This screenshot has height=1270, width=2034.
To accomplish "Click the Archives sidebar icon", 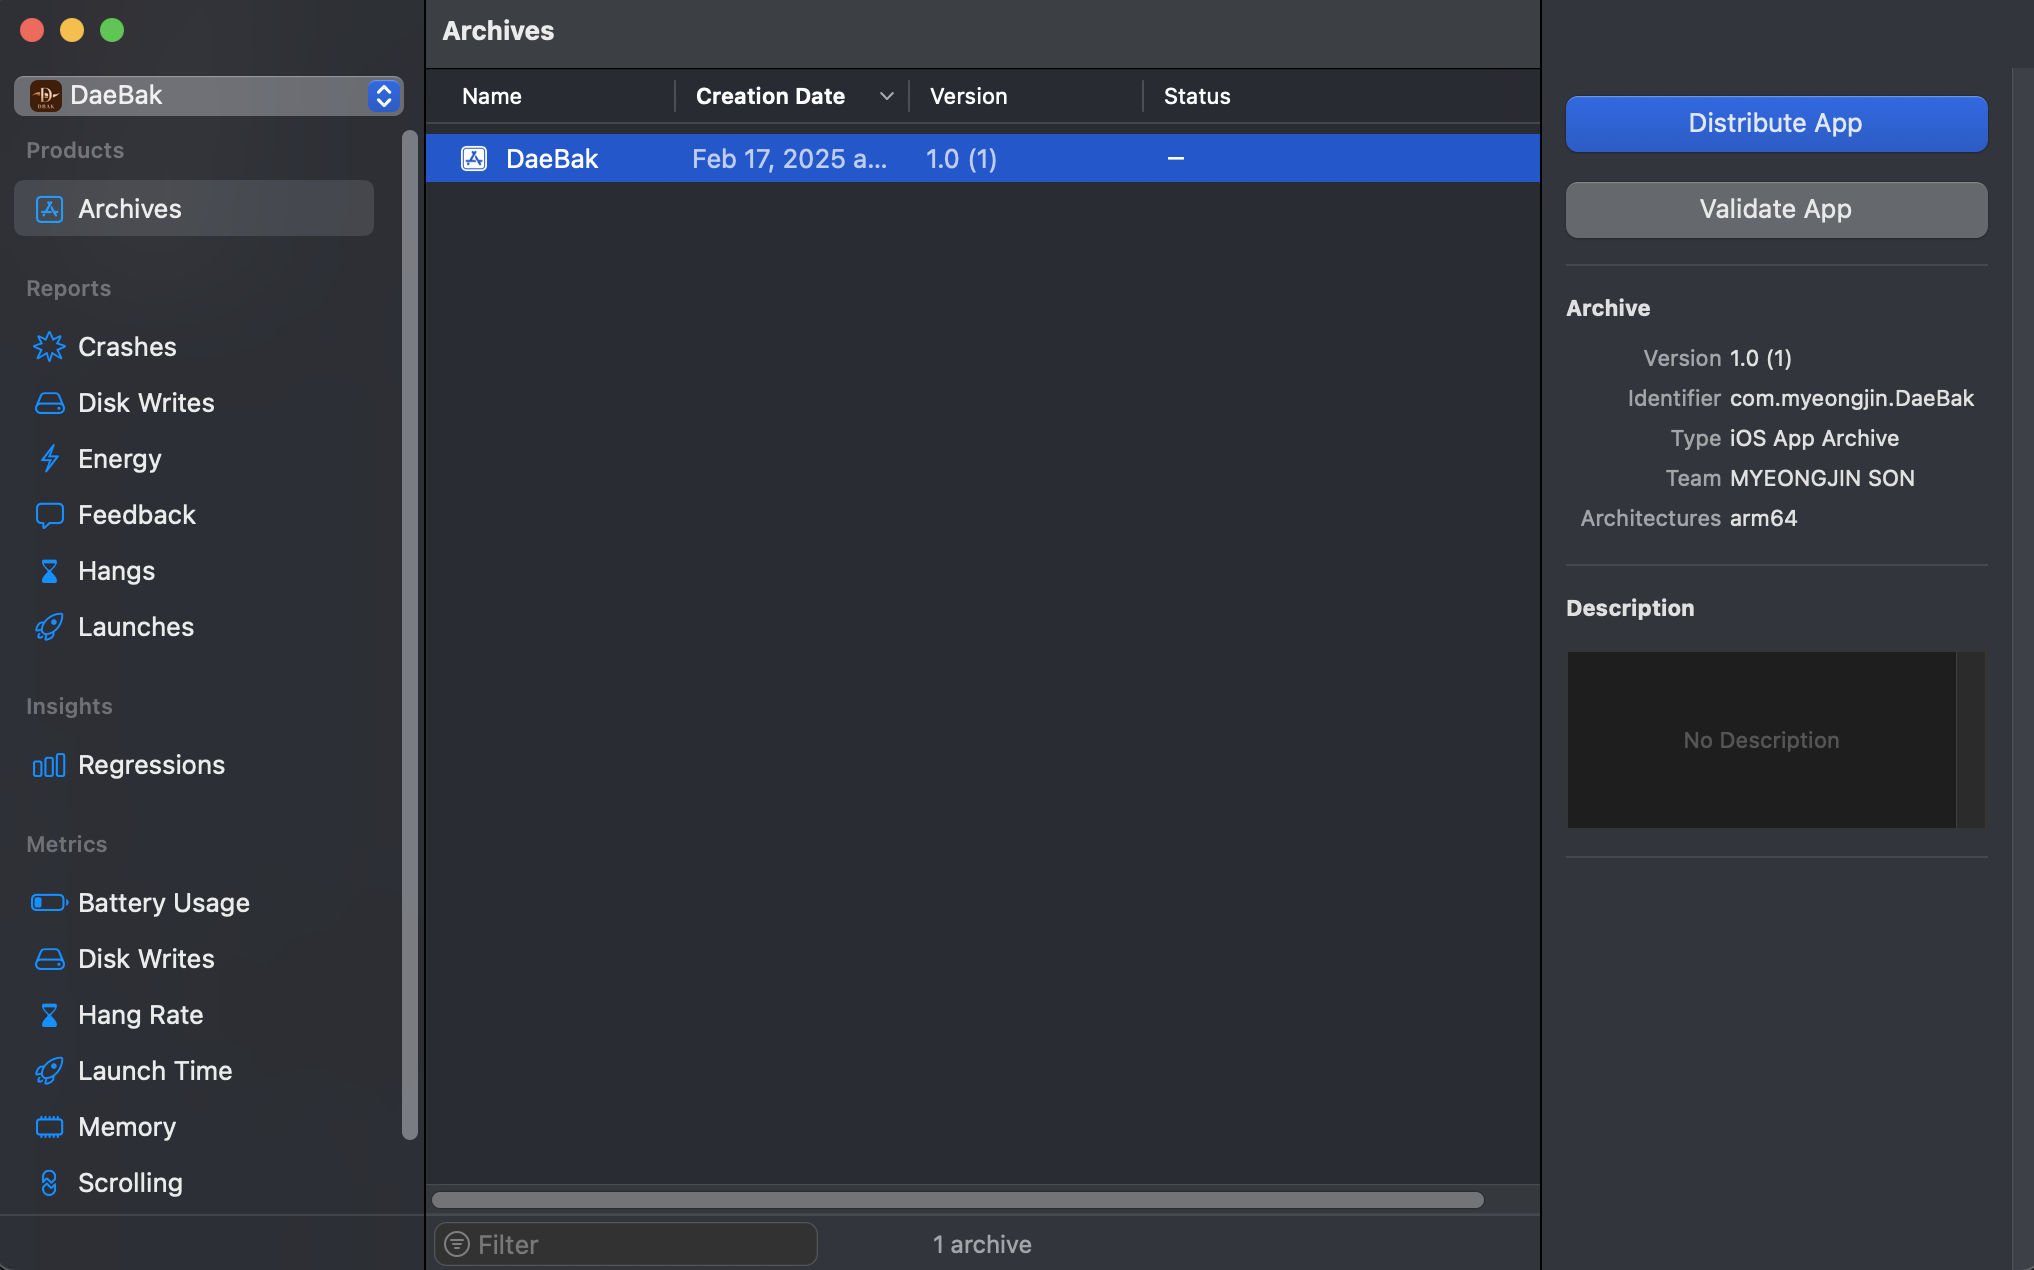I will click(x=49, y=209).
